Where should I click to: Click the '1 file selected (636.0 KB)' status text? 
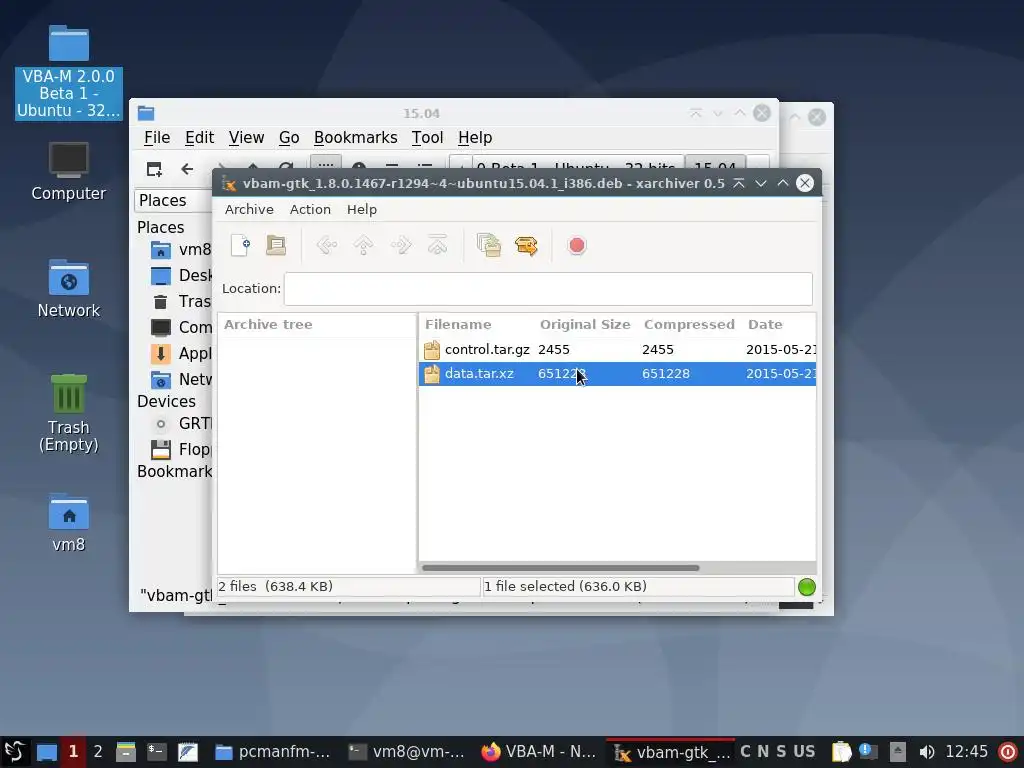(x=565, y=586)
